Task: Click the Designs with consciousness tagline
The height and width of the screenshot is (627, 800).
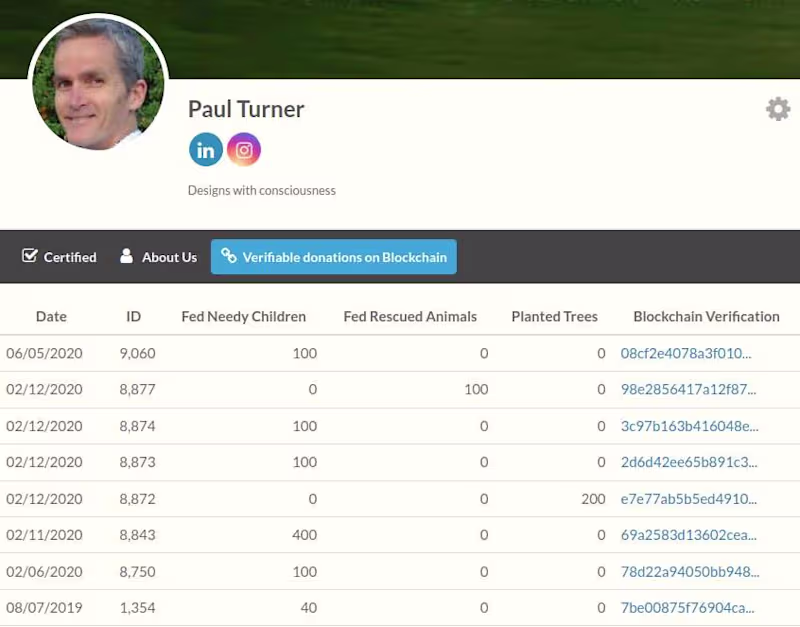Action: [x=262, y=190]
